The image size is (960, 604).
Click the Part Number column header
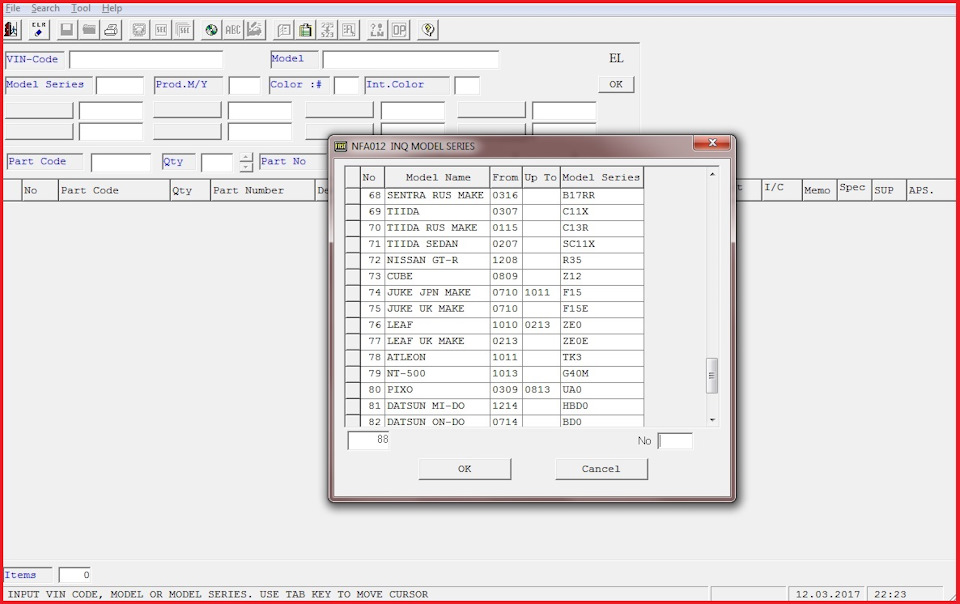pyautogui.click(x=263, y=190)
